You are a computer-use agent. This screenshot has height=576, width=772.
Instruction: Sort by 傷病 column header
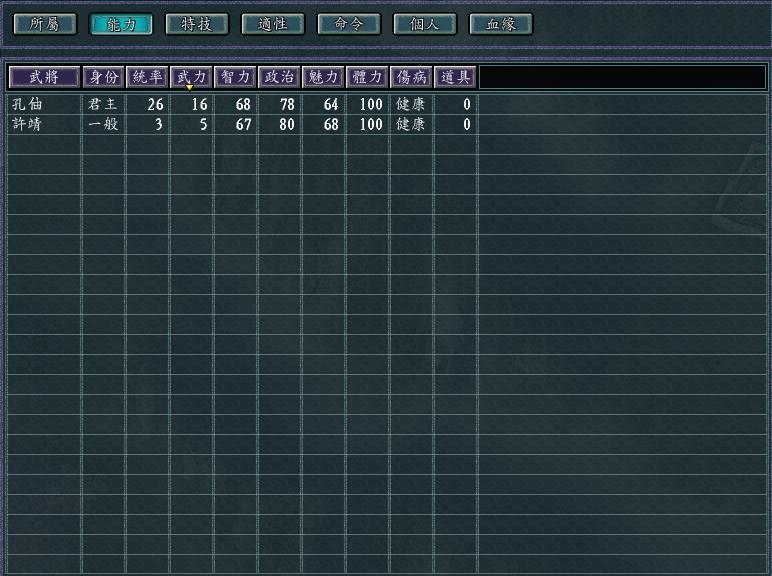click(x=411, y=77)
